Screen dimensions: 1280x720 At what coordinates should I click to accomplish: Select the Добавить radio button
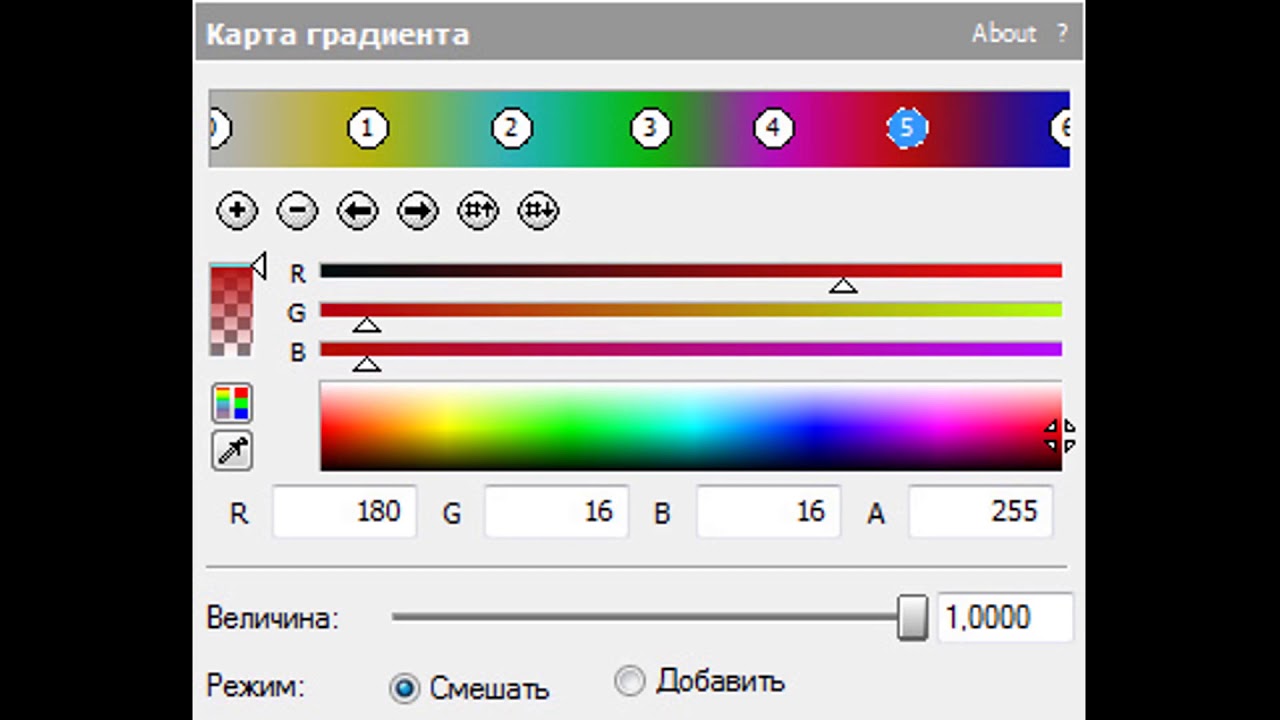click(x=630, y=681)
